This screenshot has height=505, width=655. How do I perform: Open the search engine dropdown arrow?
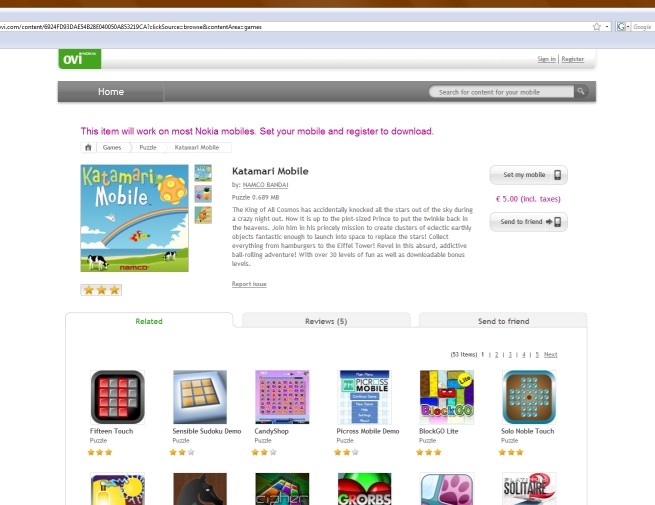click(628, 27)
